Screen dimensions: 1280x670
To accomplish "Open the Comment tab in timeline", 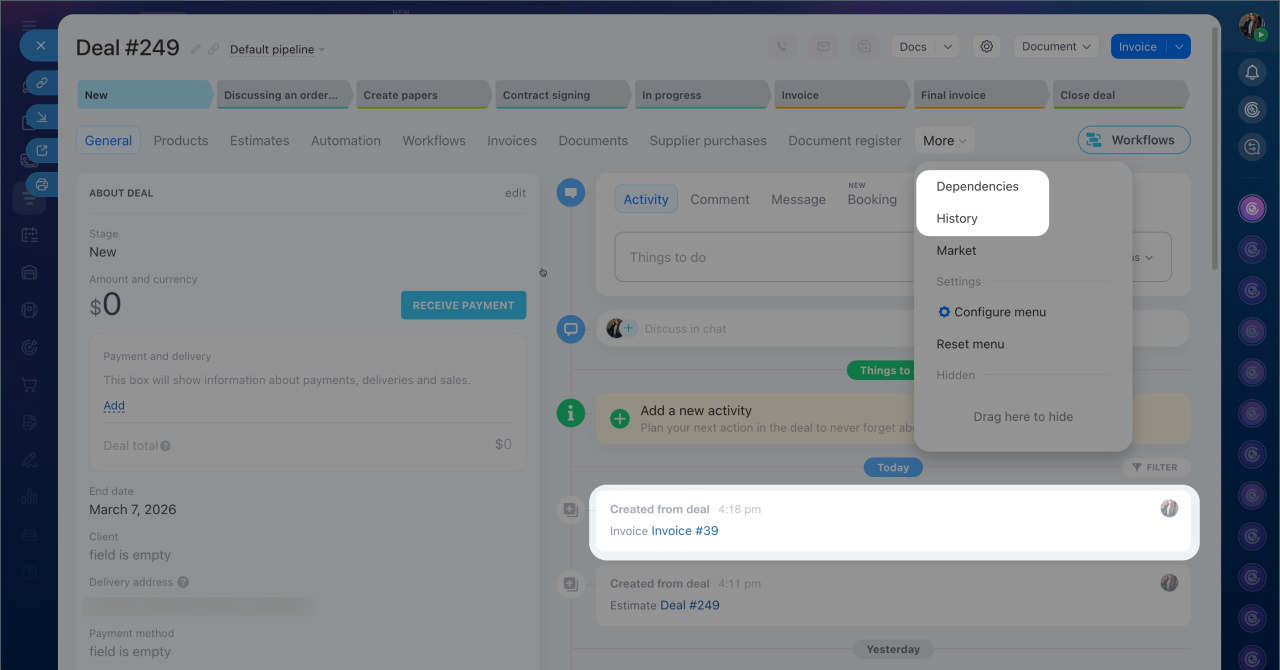I will (719, 199).
